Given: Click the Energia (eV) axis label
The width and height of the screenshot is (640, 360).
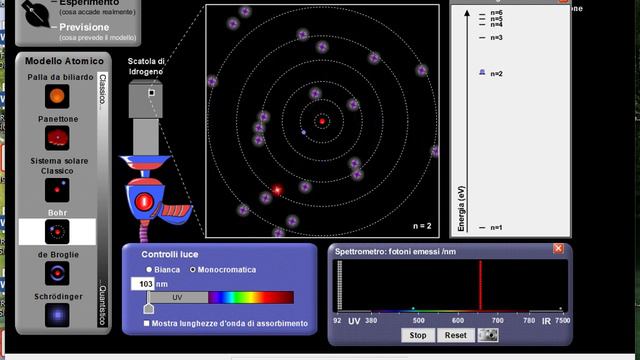Looking at the screenshot, I should [461, 209].
